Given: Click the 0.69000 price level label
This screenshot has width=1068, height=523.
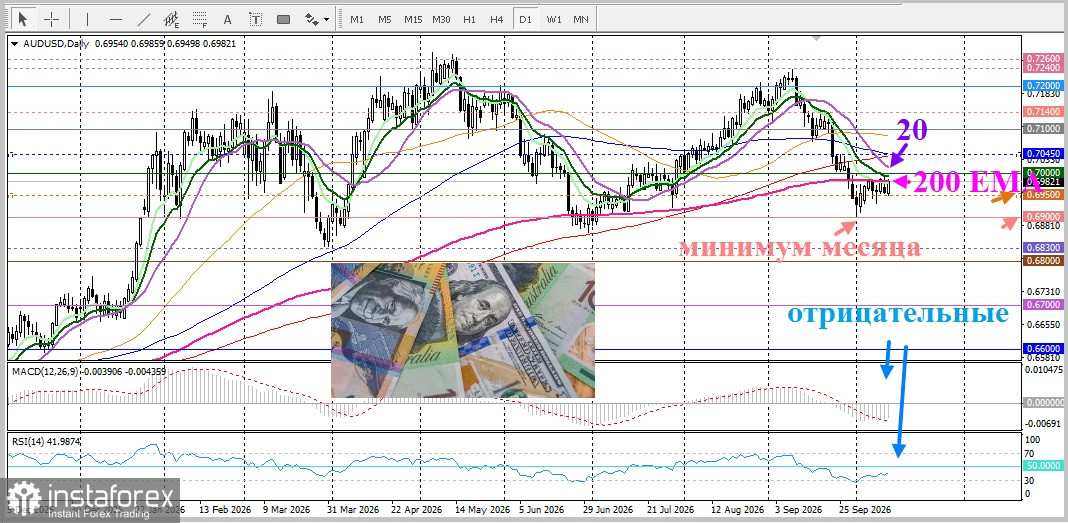Looking at the screenshot, I should (x=1041, y=217).
